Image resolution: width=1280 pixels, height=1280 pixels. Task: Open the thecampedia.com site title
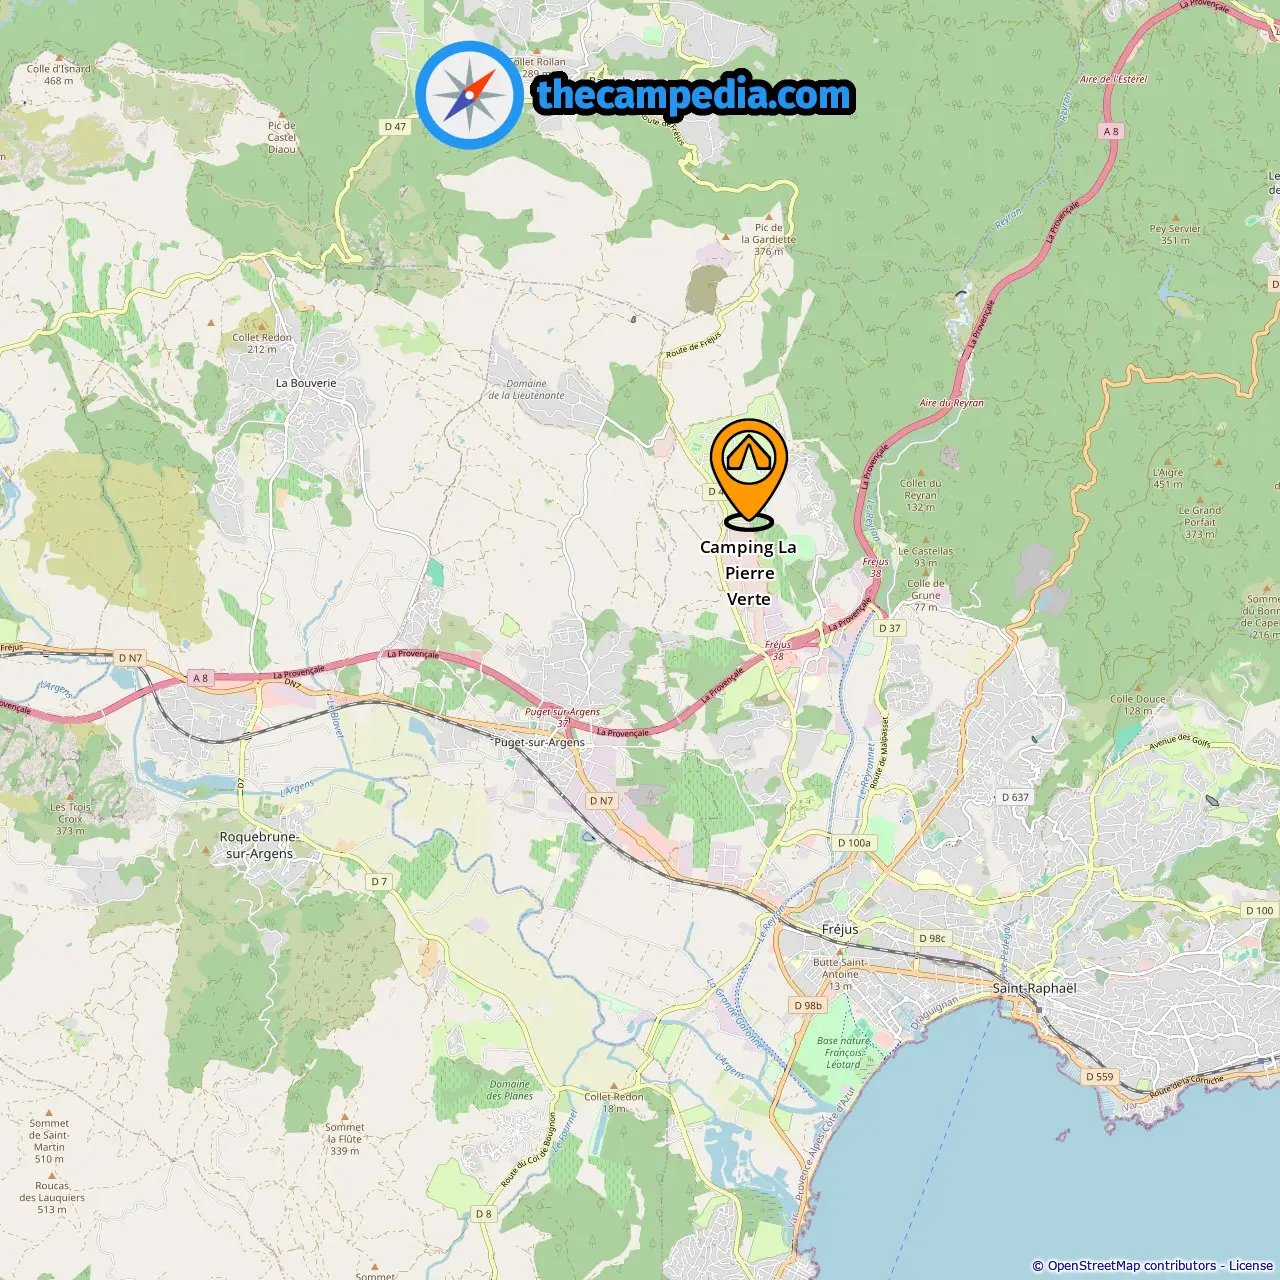[x=694, y=96]
